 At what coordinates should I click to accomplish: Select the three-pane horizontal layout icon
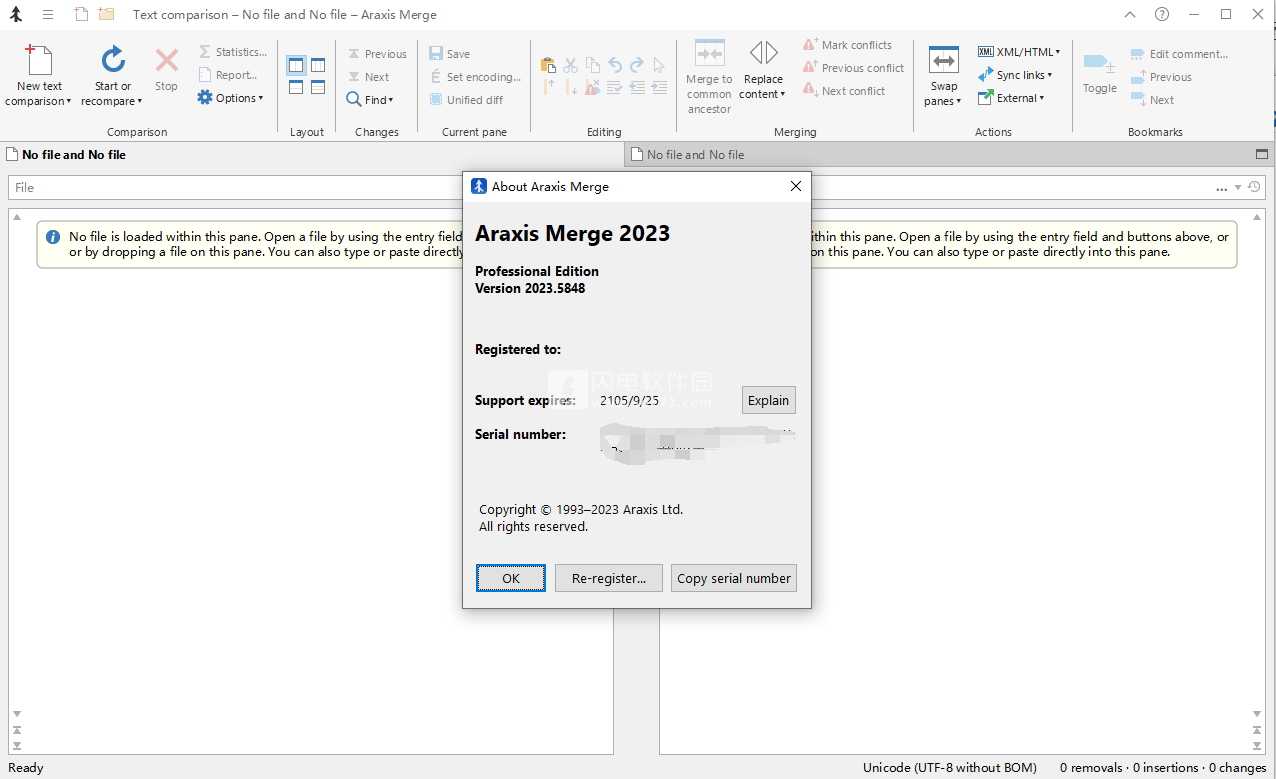tap(318, 87)
